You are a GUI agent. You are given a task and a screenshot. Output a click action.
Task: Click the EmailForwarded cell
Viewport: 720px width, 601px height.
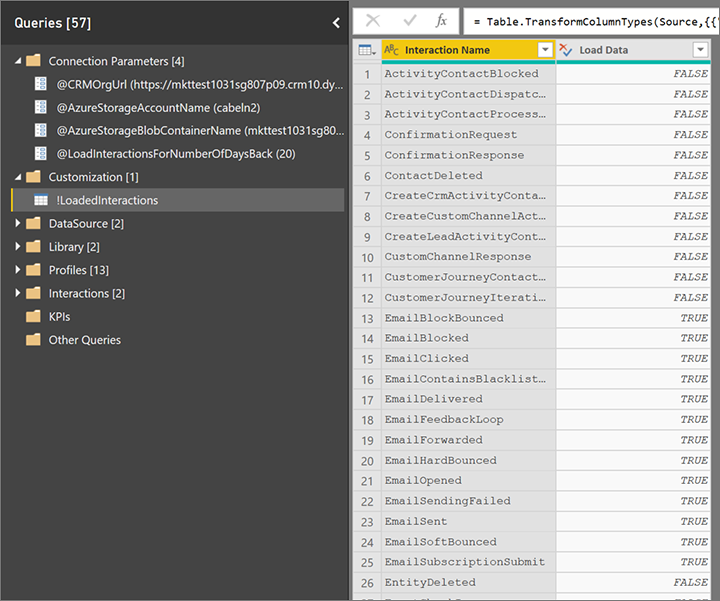pos(468,440)
